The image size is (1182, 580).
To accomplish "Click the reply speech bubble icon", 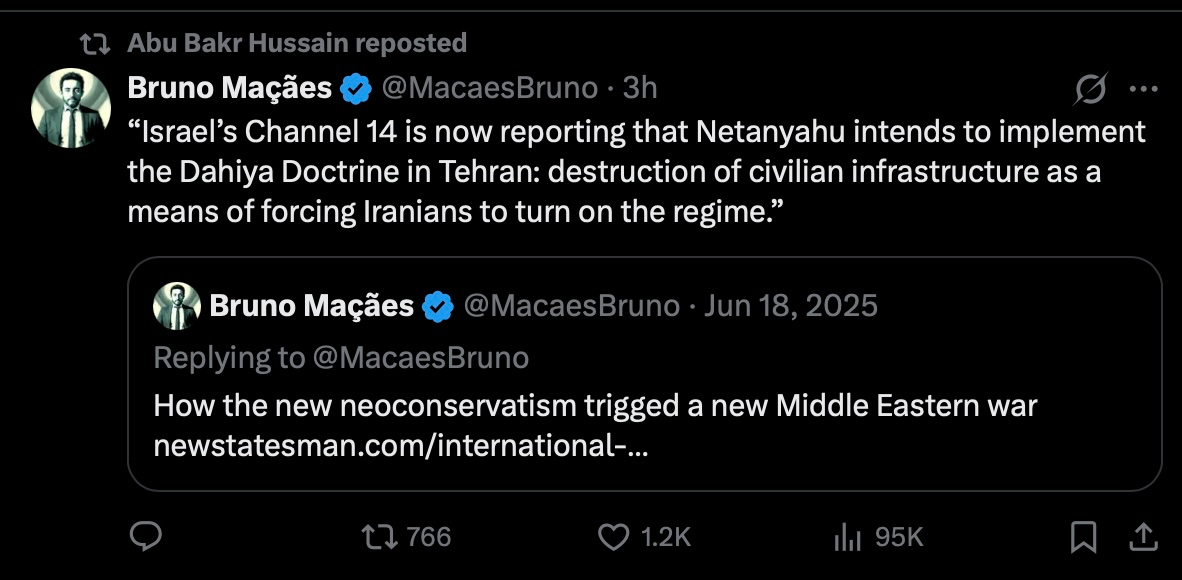I will 146,537.
